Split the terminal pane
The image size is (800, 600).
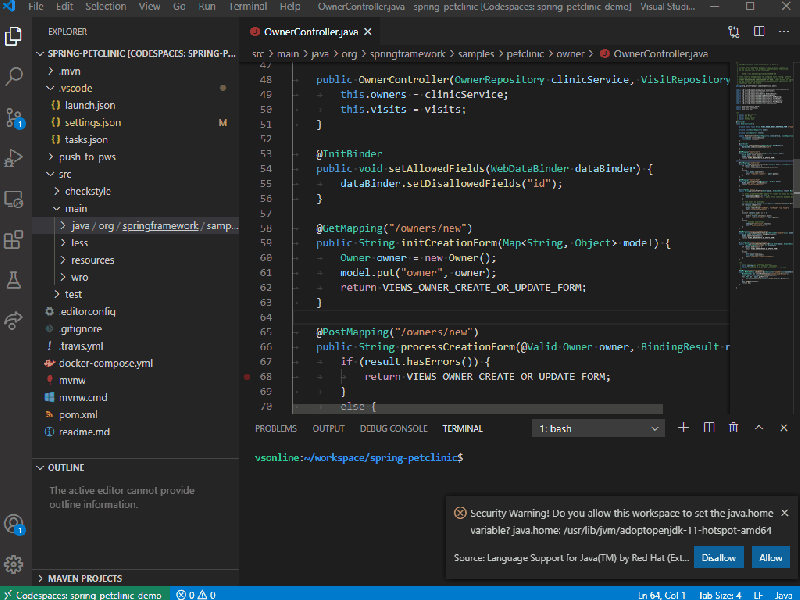pyautogui.click(x=709, y=427)
